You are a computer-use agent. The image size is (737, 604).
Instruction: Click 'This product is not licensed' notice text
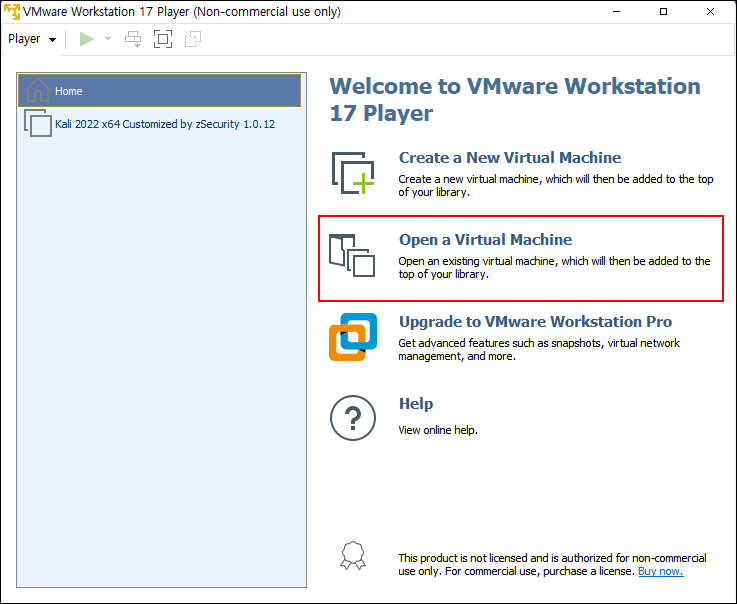[552, 565]
